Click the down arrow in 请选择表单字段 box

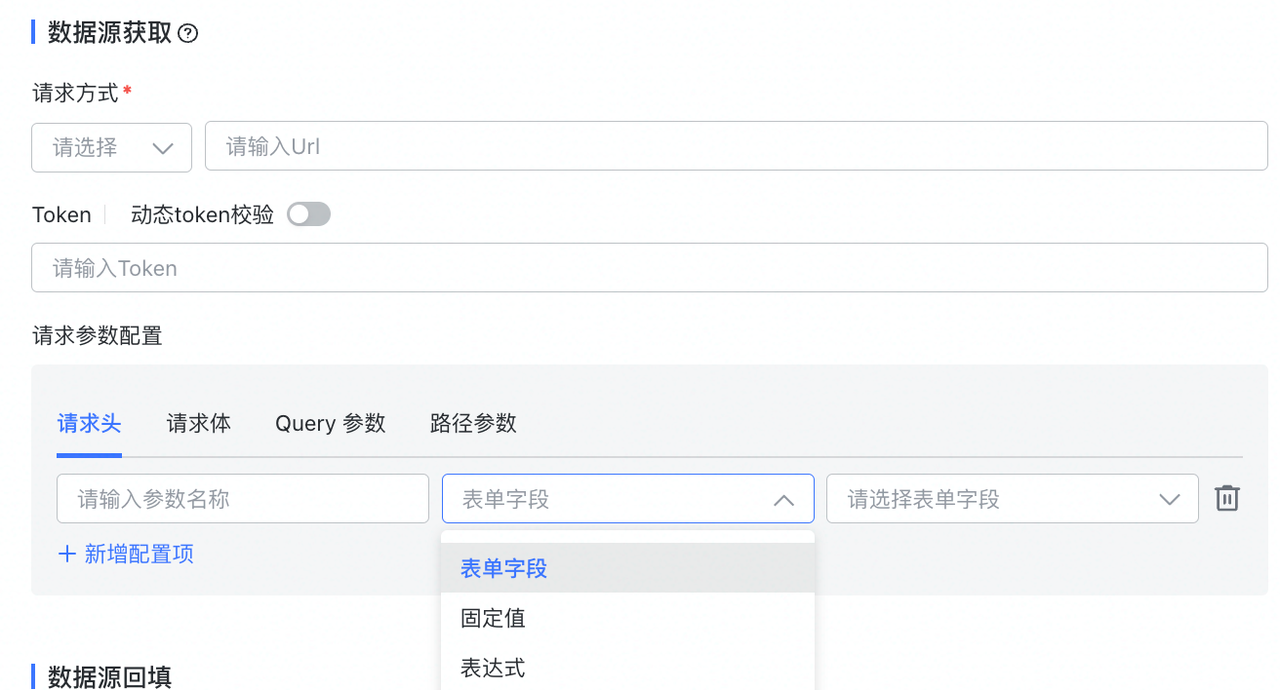[x=1169, y=499]
